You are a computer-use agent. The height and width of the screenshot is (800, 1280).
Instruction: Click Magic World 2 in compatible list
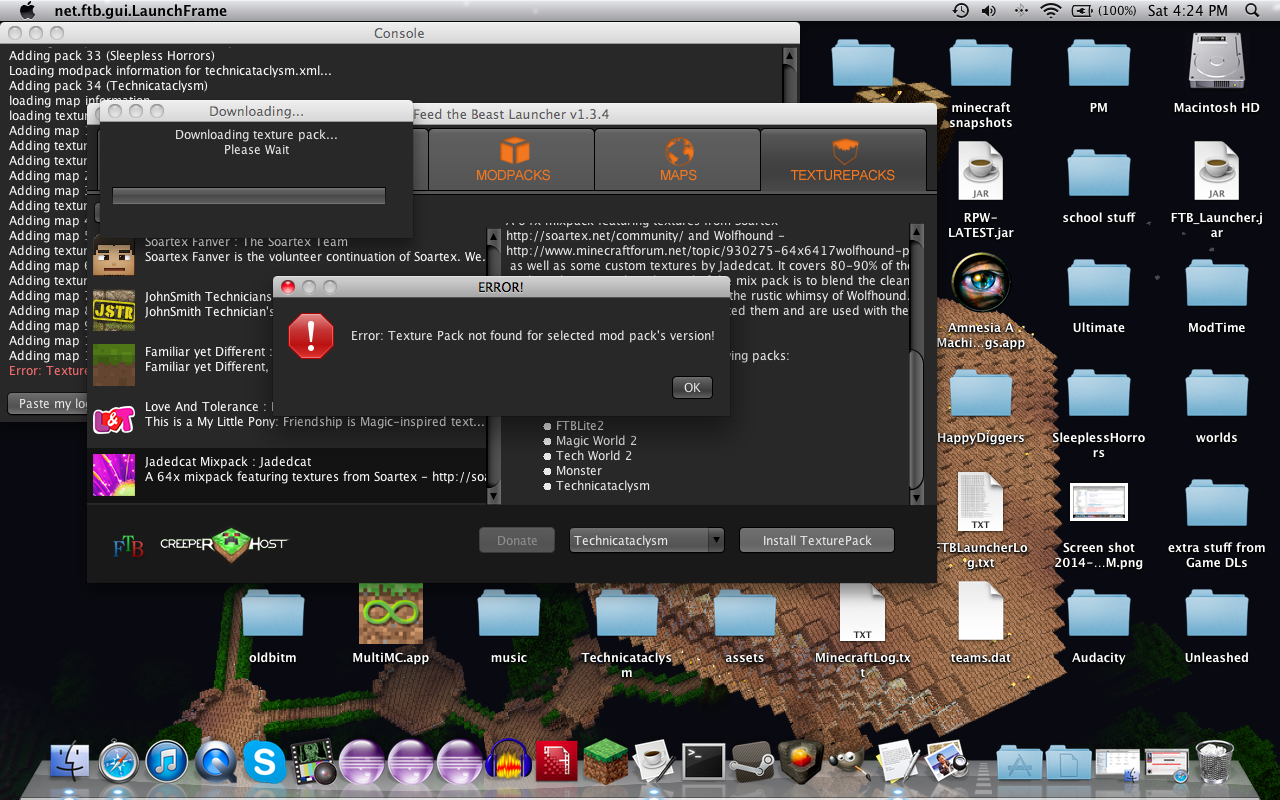596,440
